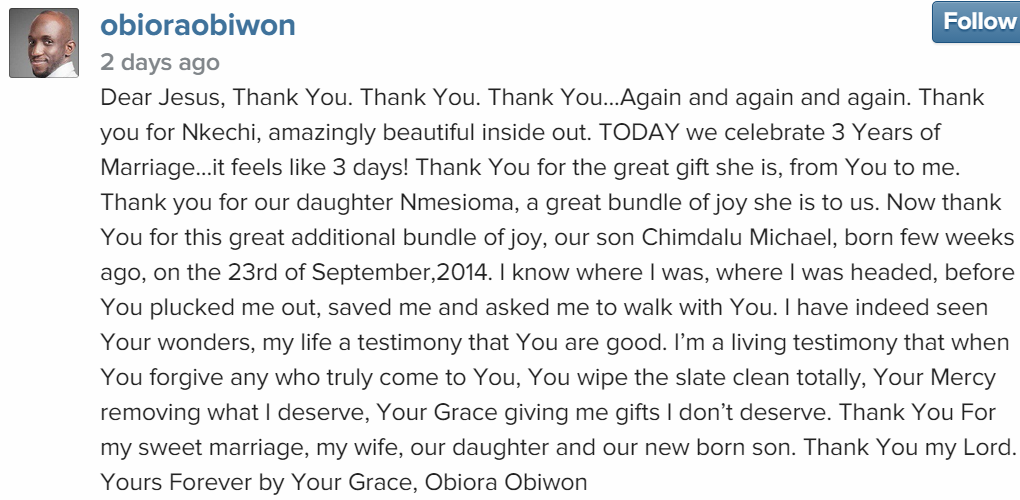This screenshot has height=500, width=1020.
Task: Click the obioraobiwon profile picture
Action: tap(44, 44)
